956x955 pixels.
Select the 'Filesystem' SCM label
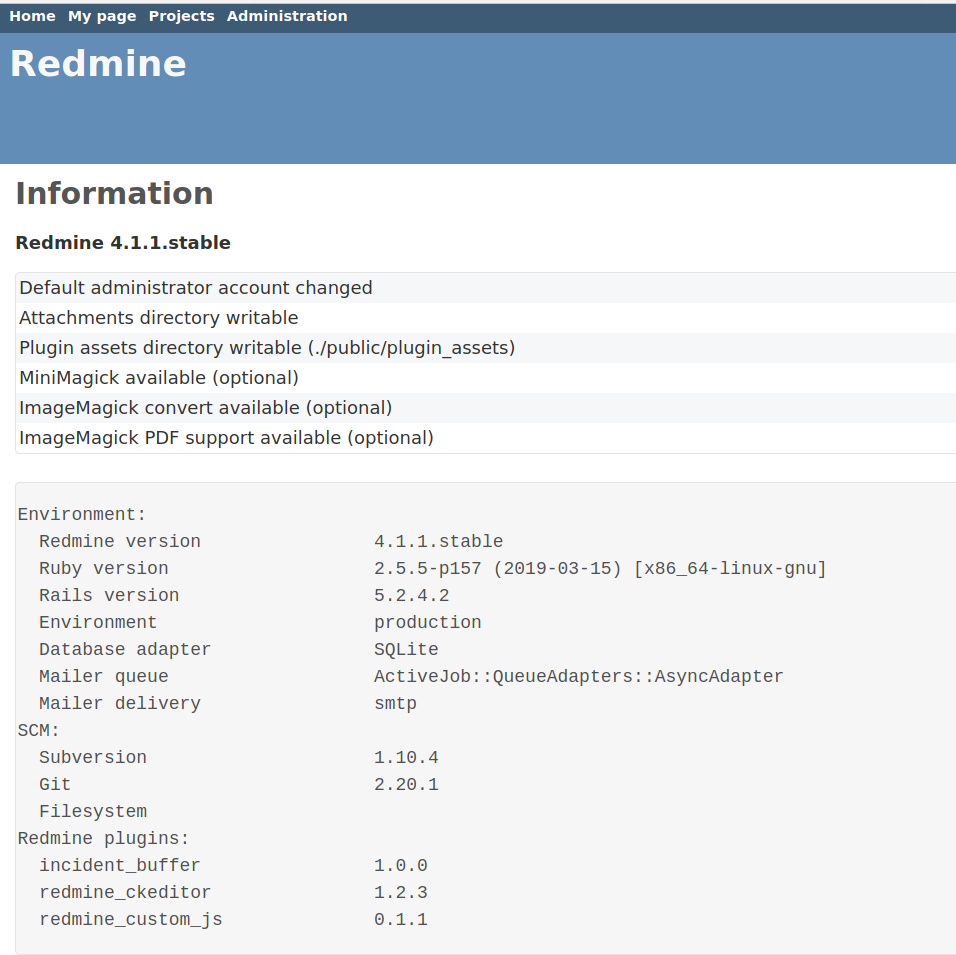coord(93,812)
